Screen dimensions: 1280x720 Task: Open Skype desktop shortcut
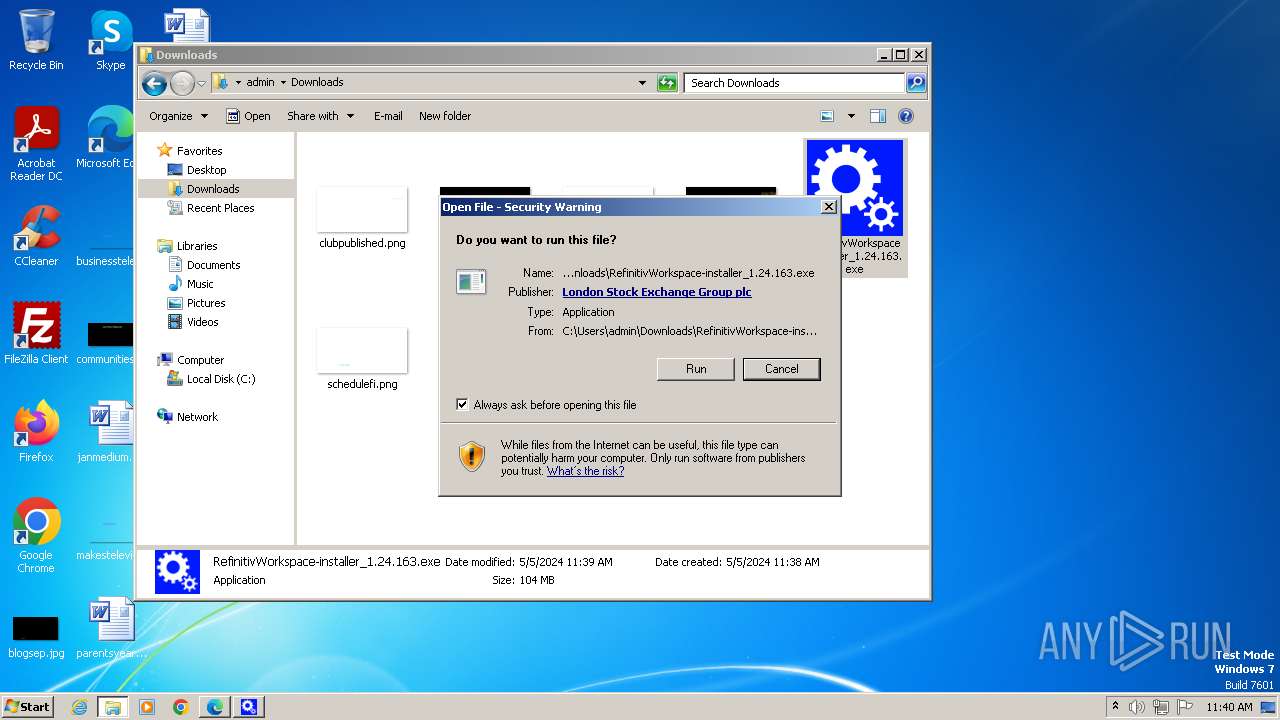pos(110,40)
